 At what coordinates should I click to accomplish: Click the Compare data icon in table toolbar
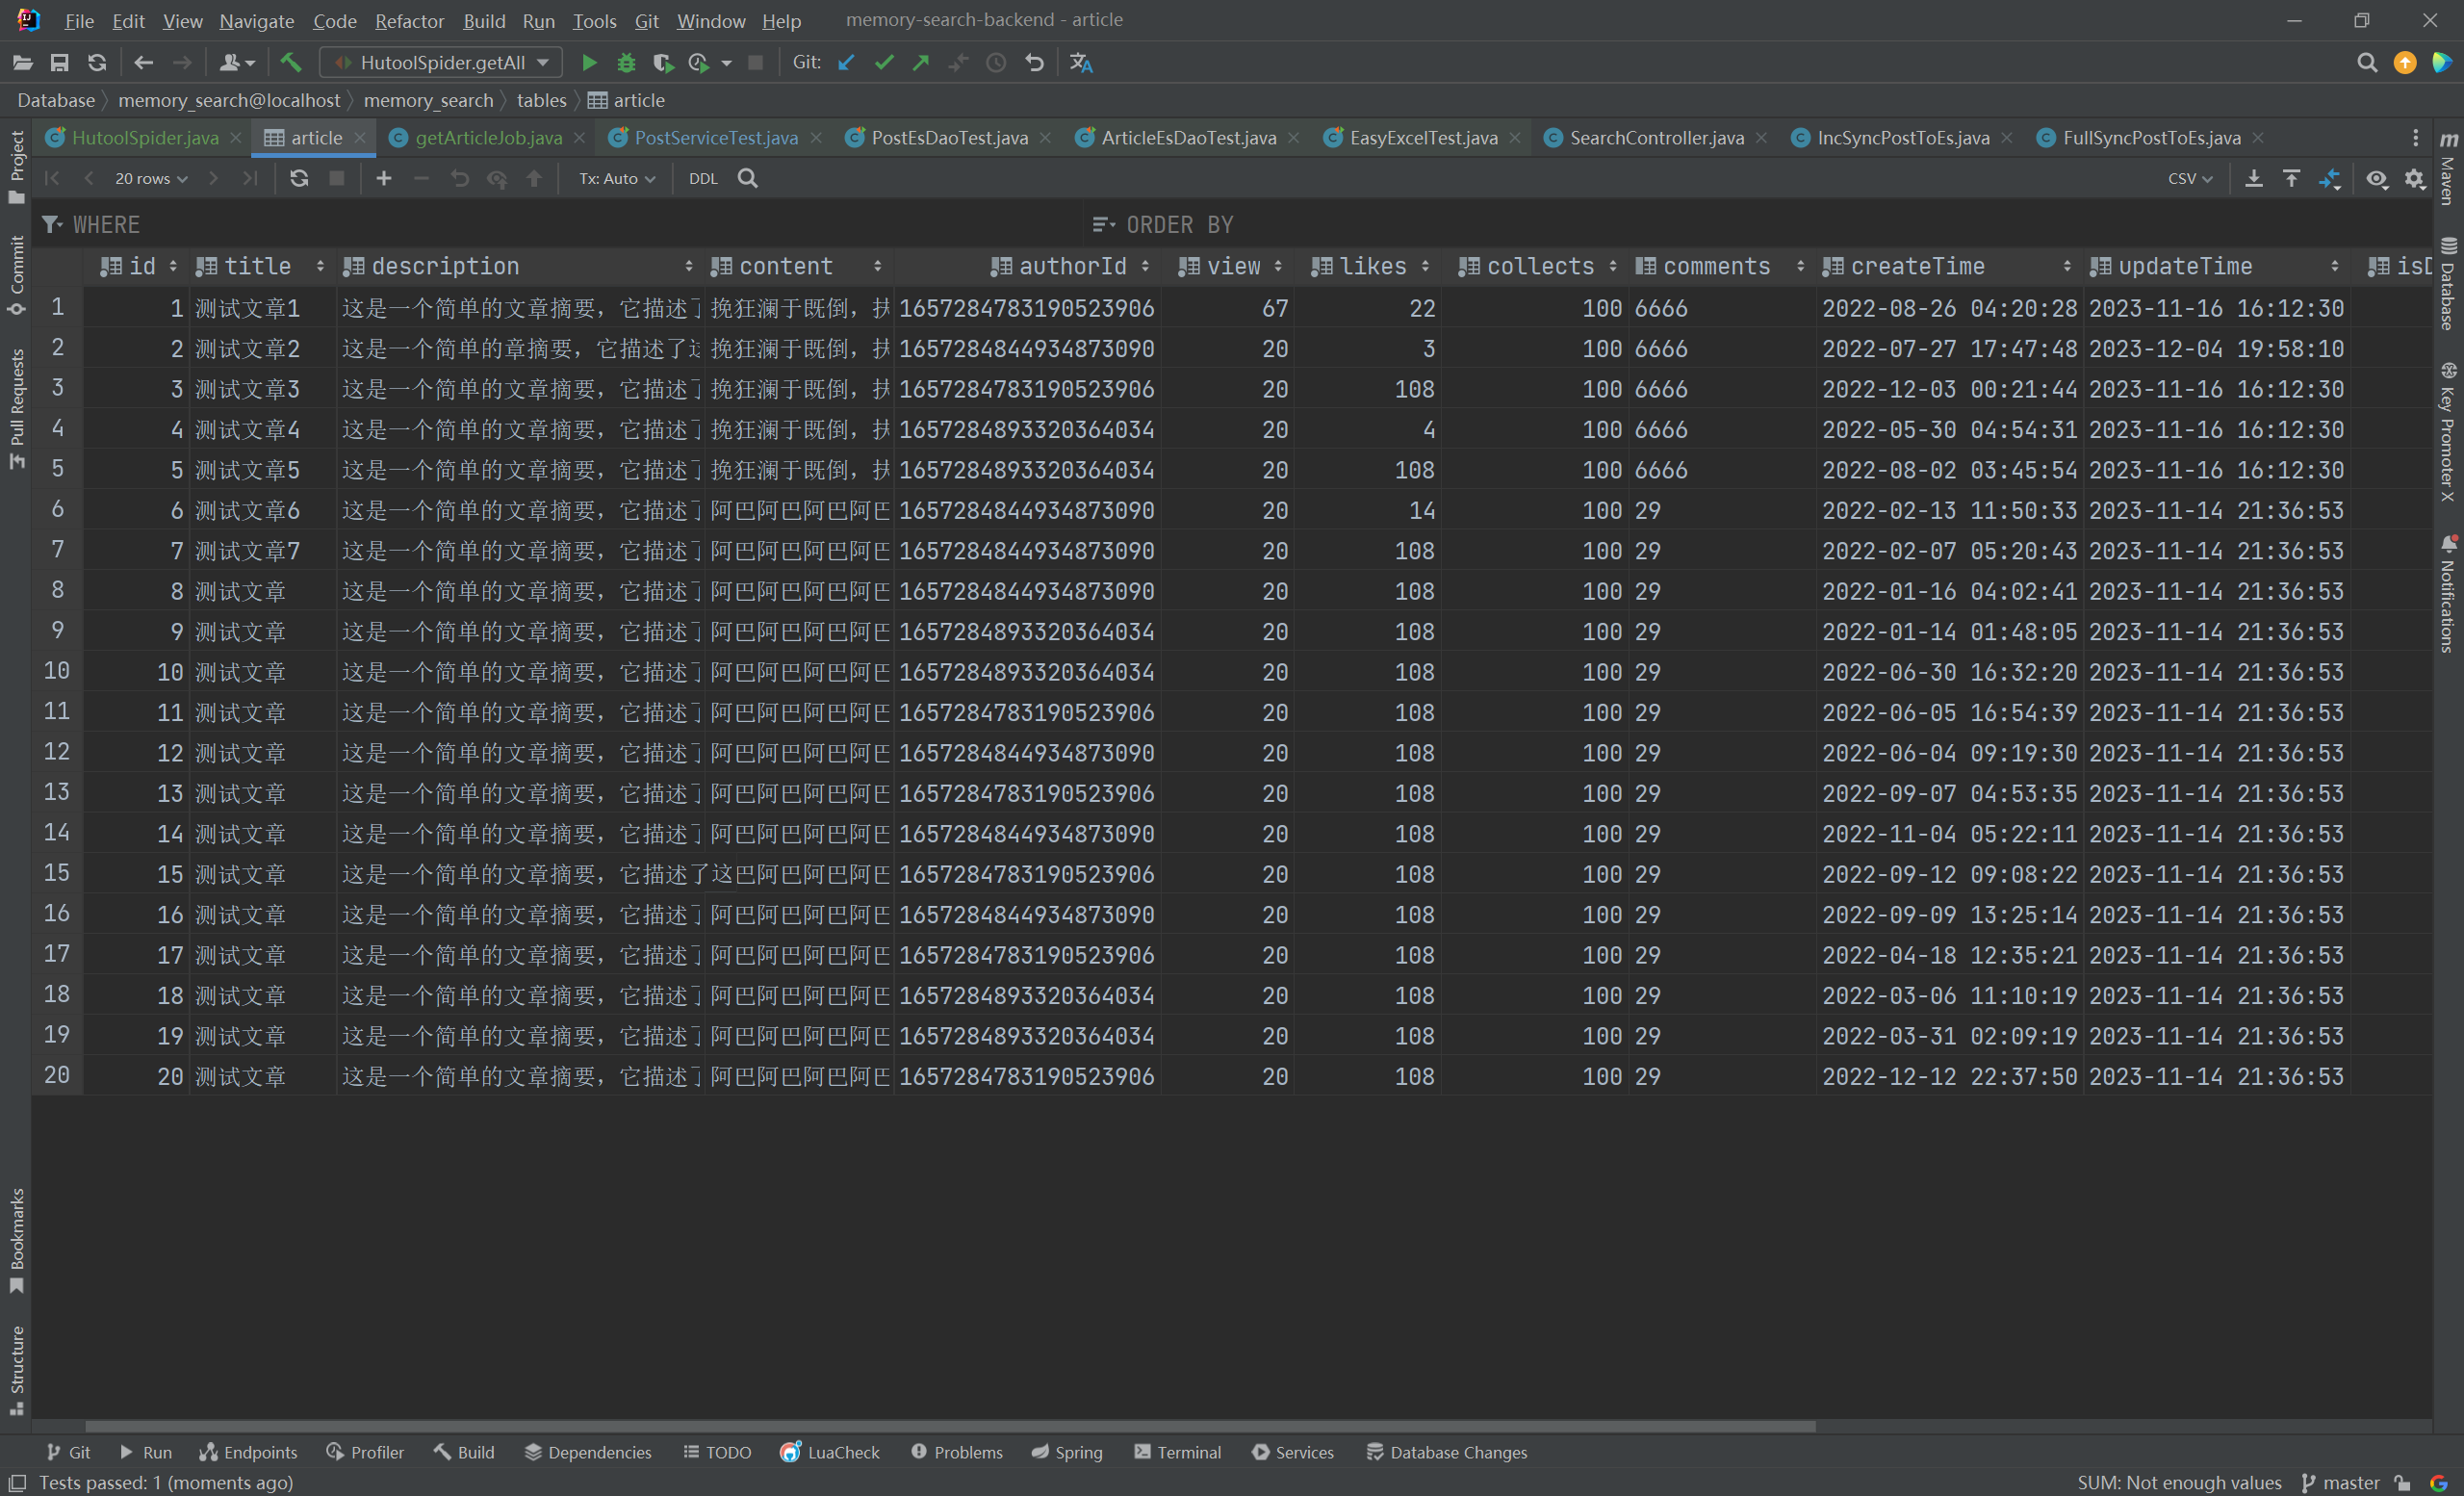click(2330, 178)
